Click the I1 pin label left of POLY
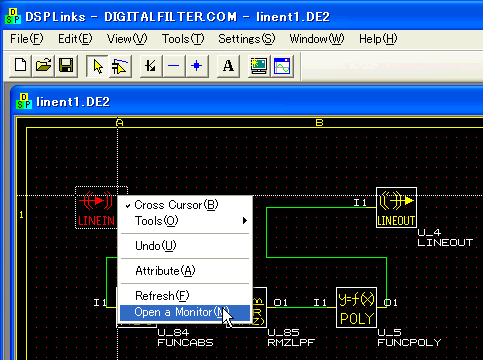 pos(320,302)
